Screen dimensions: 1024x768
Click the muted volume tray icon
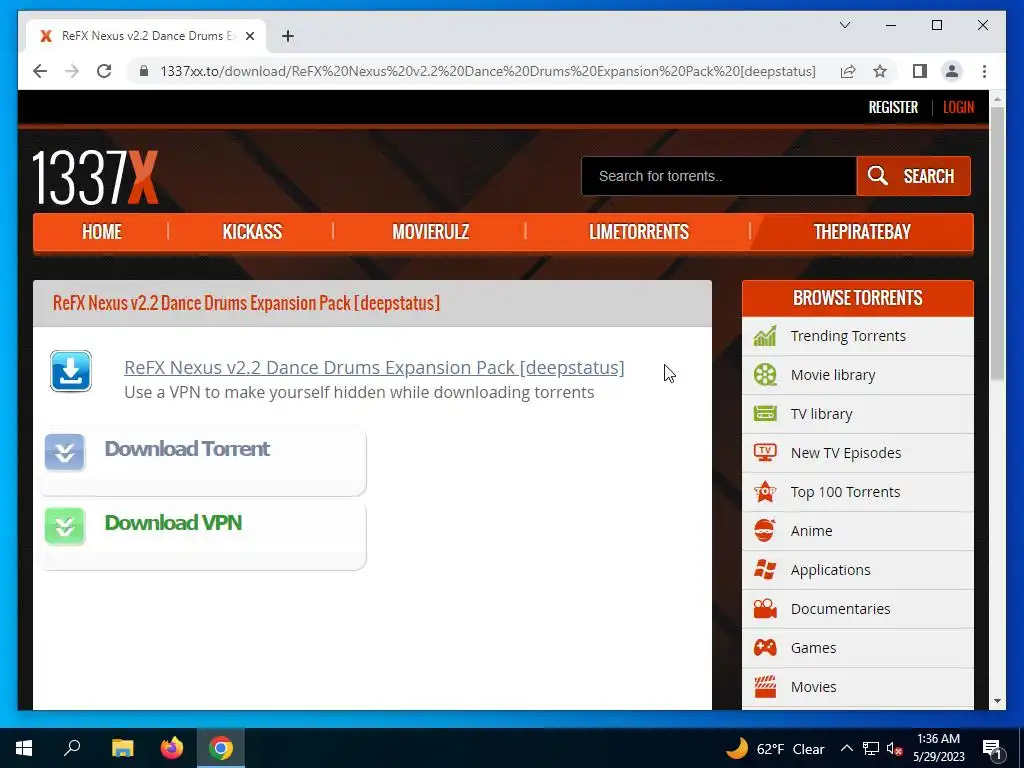(894, 749)
